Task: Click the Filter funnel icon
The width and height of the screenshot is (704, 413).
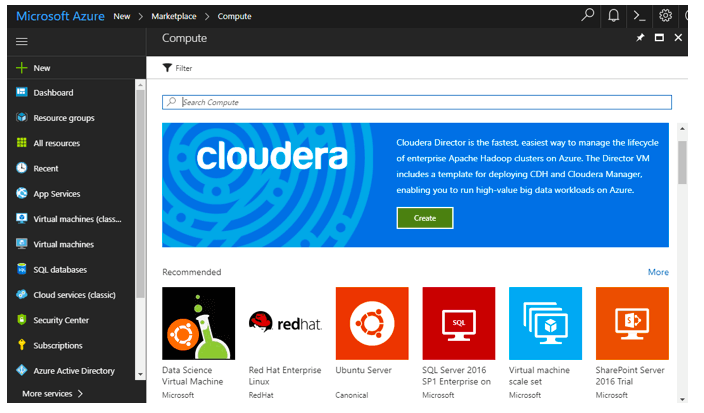Action: [x=167, y=68]
